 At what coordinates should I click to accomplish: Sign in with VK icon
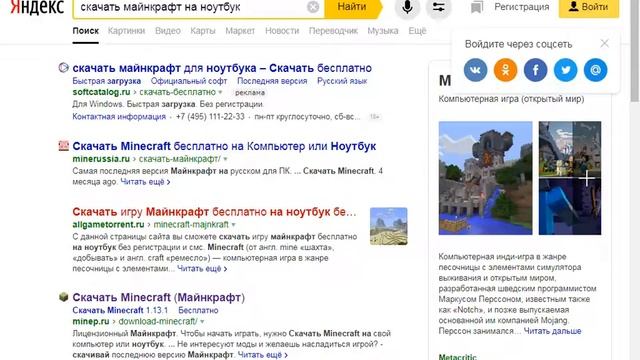tap(476, 70)
